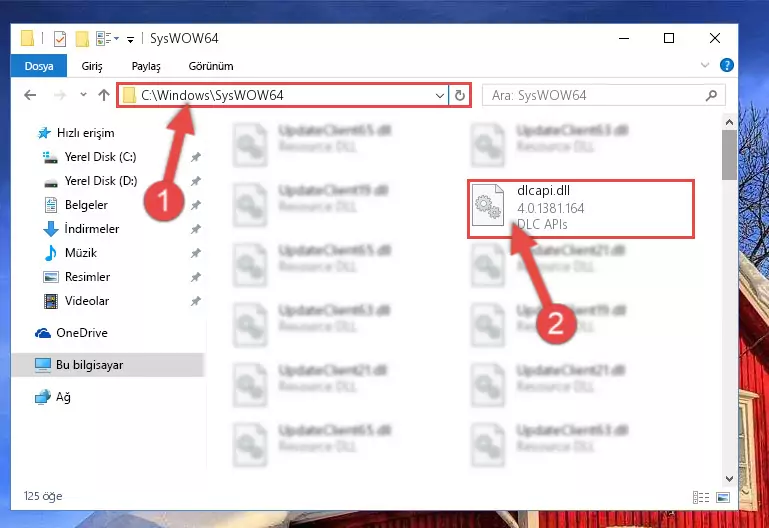
Task: Switch to the Paylaş ribbon tab
Action: 146,66
